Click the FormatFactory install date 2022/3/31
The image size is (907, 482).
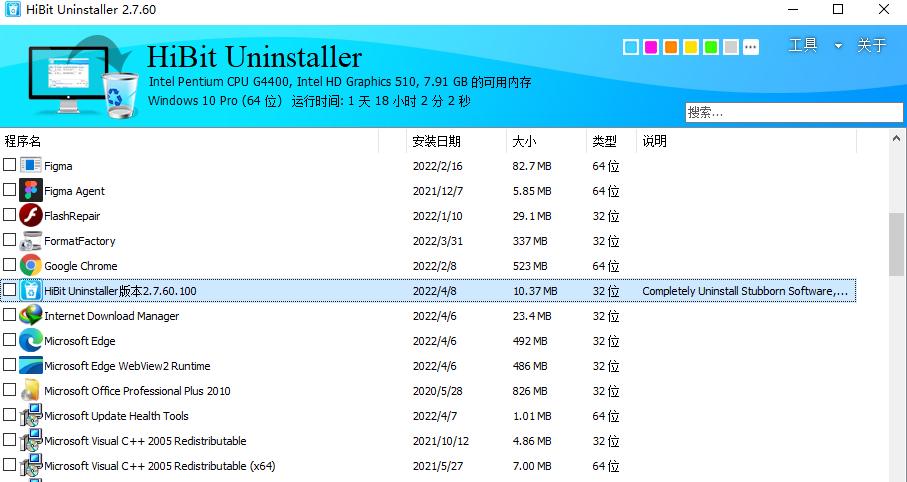438,241
